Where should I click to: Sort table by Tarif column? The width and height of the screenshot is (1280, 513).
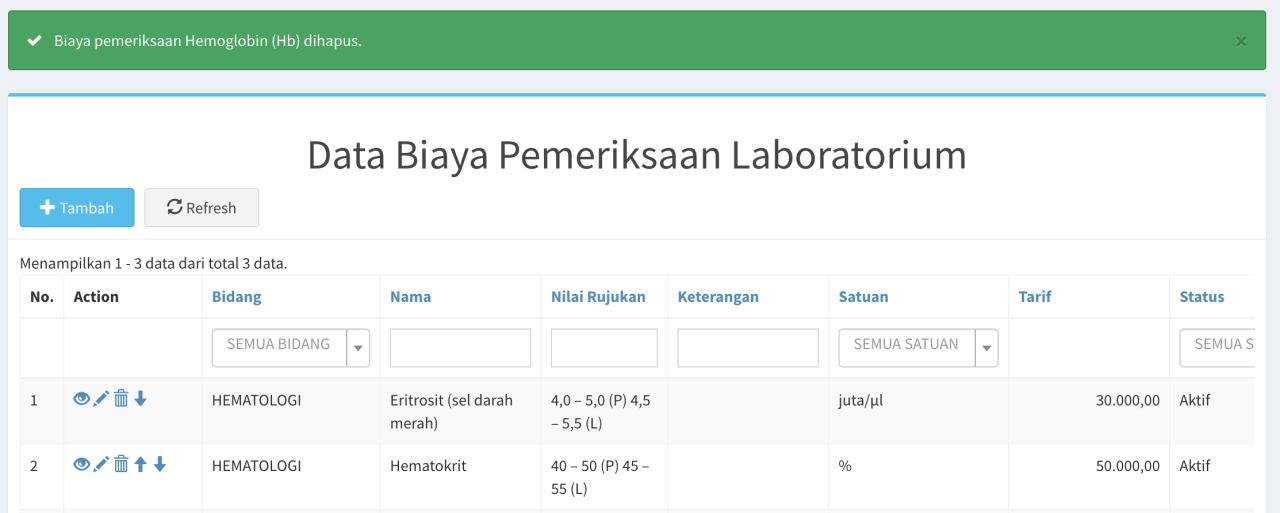[x=1034, y=297]
